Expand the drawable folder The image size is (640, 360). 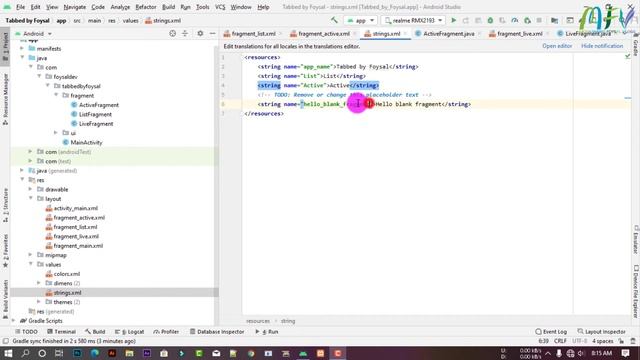[x=31, y=189]
